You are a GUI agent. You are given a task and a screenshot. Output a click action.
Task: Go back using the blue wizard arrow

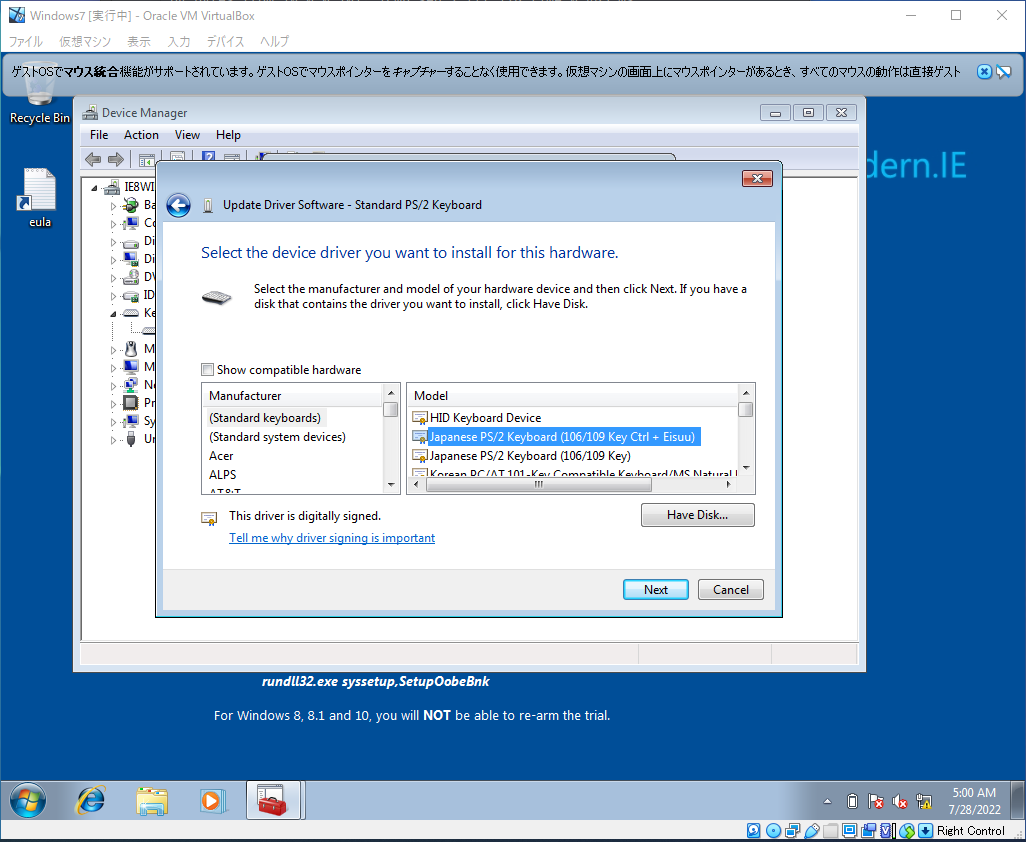[178, 205]
